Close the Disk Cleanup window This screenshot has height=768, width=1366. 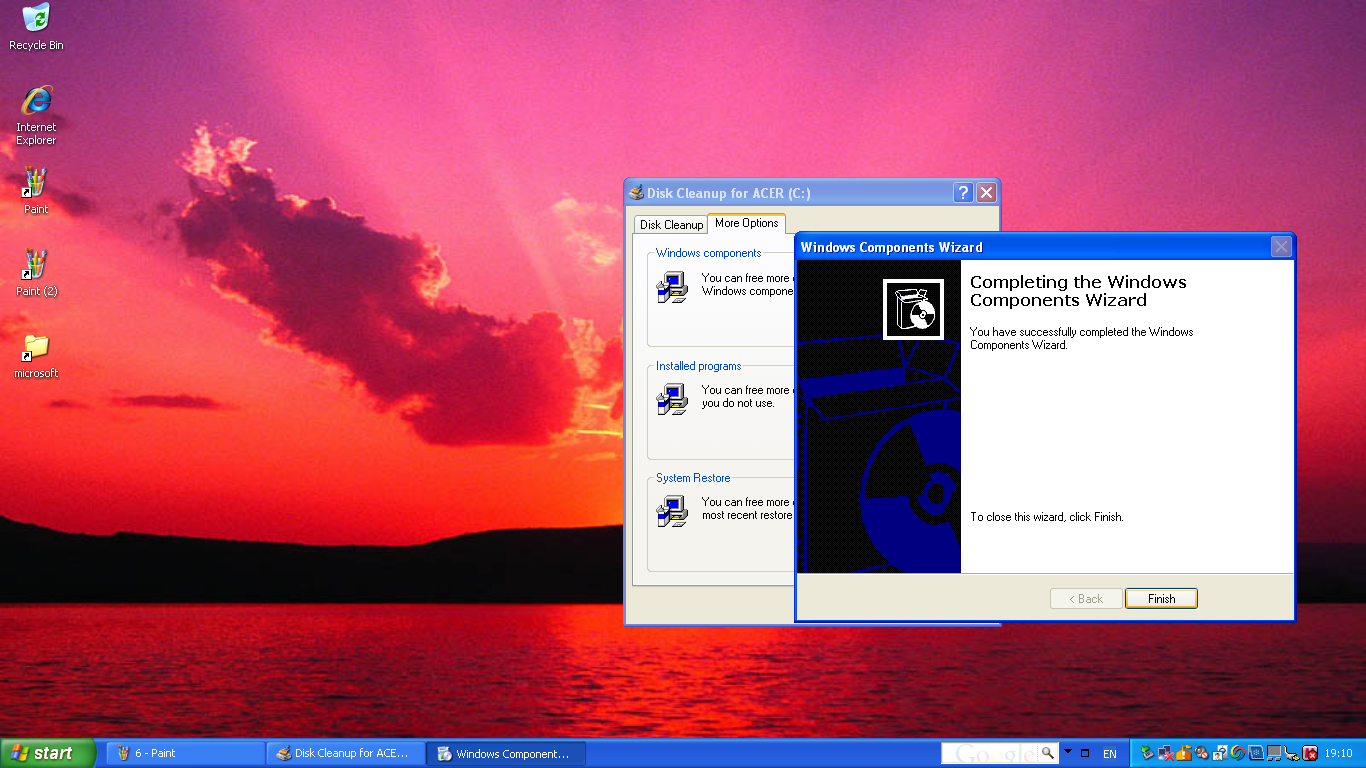(x=986, y=193)
